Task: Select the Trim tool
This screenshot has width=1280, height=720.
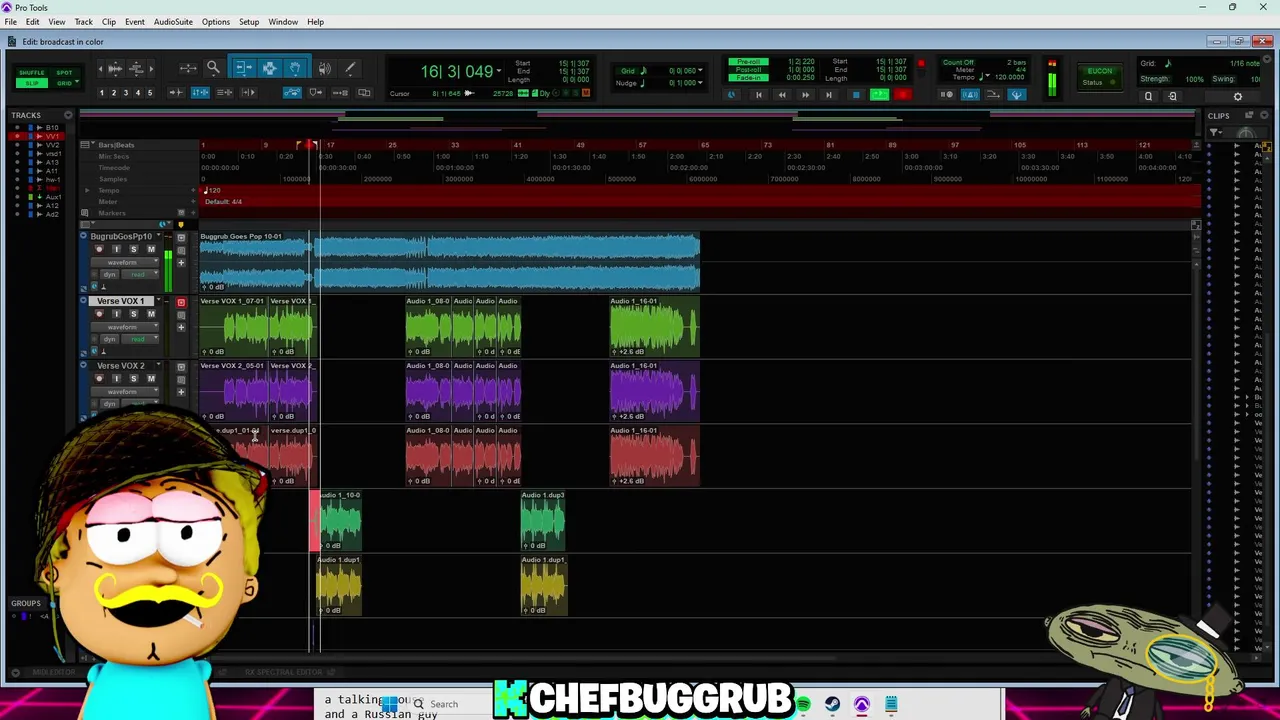Action: [x=243, y=68]
